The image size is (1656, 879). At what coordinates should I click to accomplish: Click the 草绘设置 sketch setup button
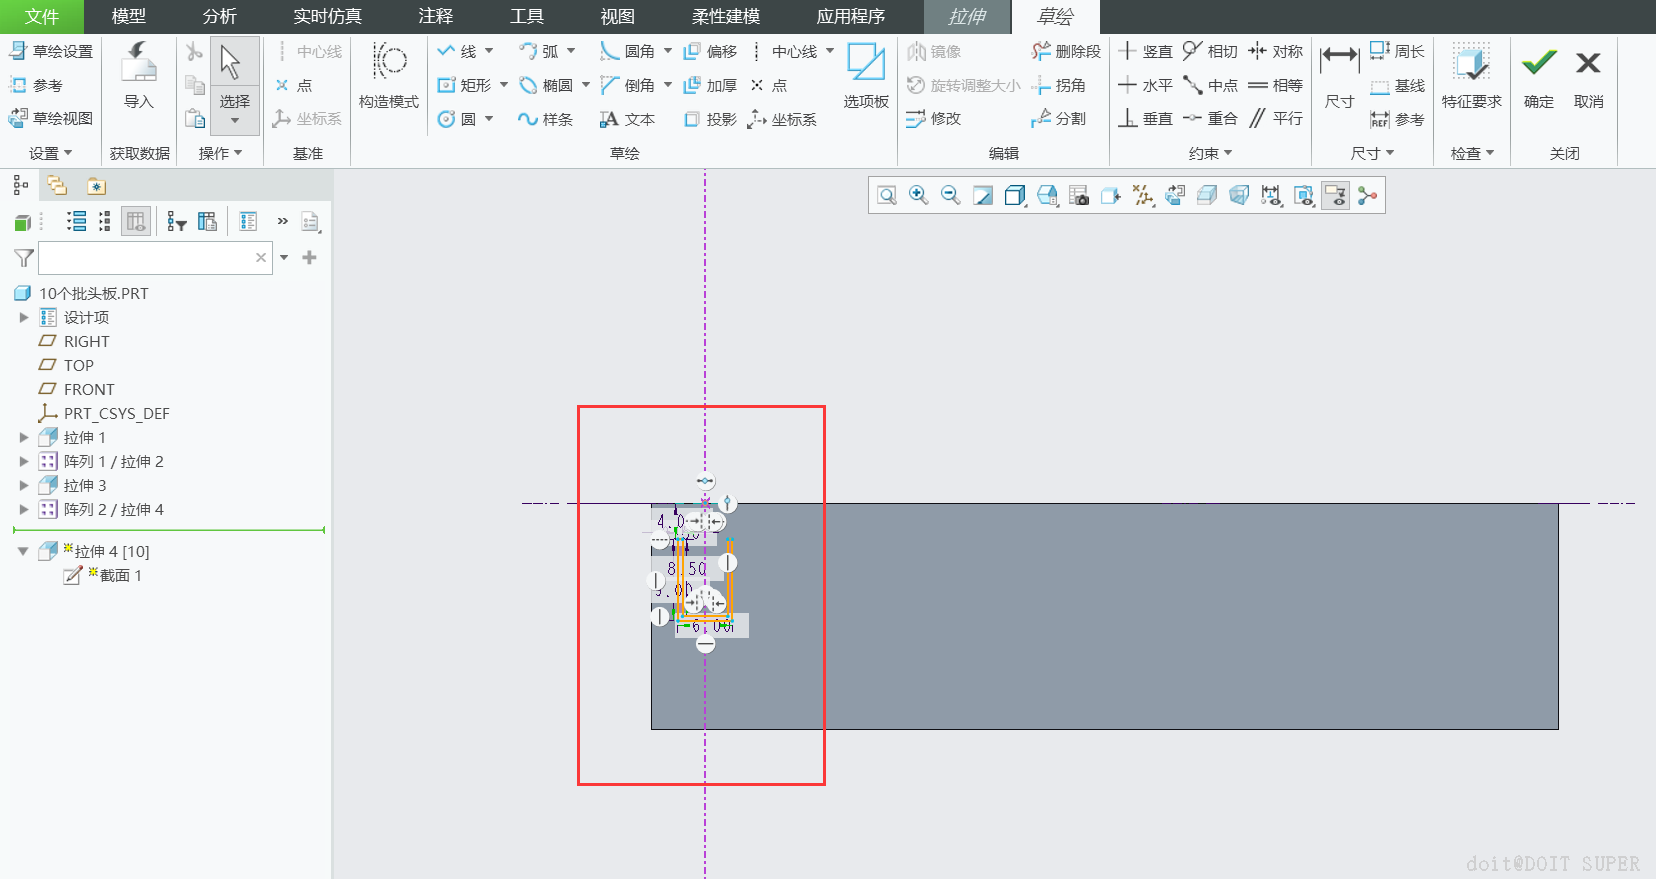point(51,51)
